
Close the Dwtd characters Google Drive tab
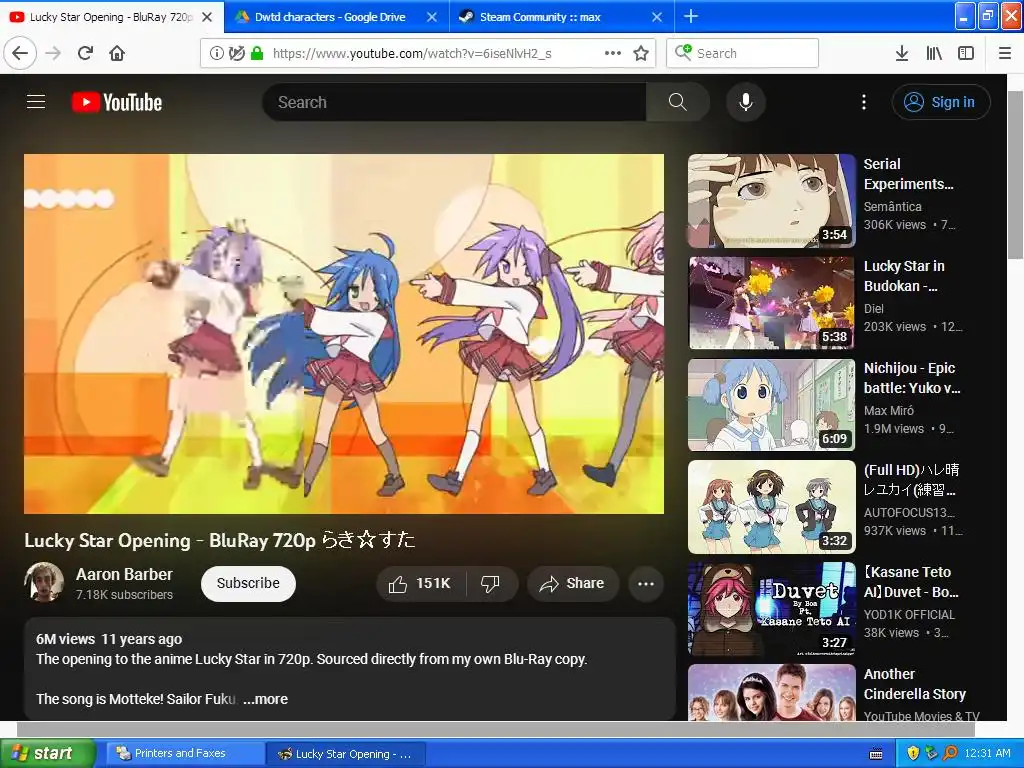(432, 17)
